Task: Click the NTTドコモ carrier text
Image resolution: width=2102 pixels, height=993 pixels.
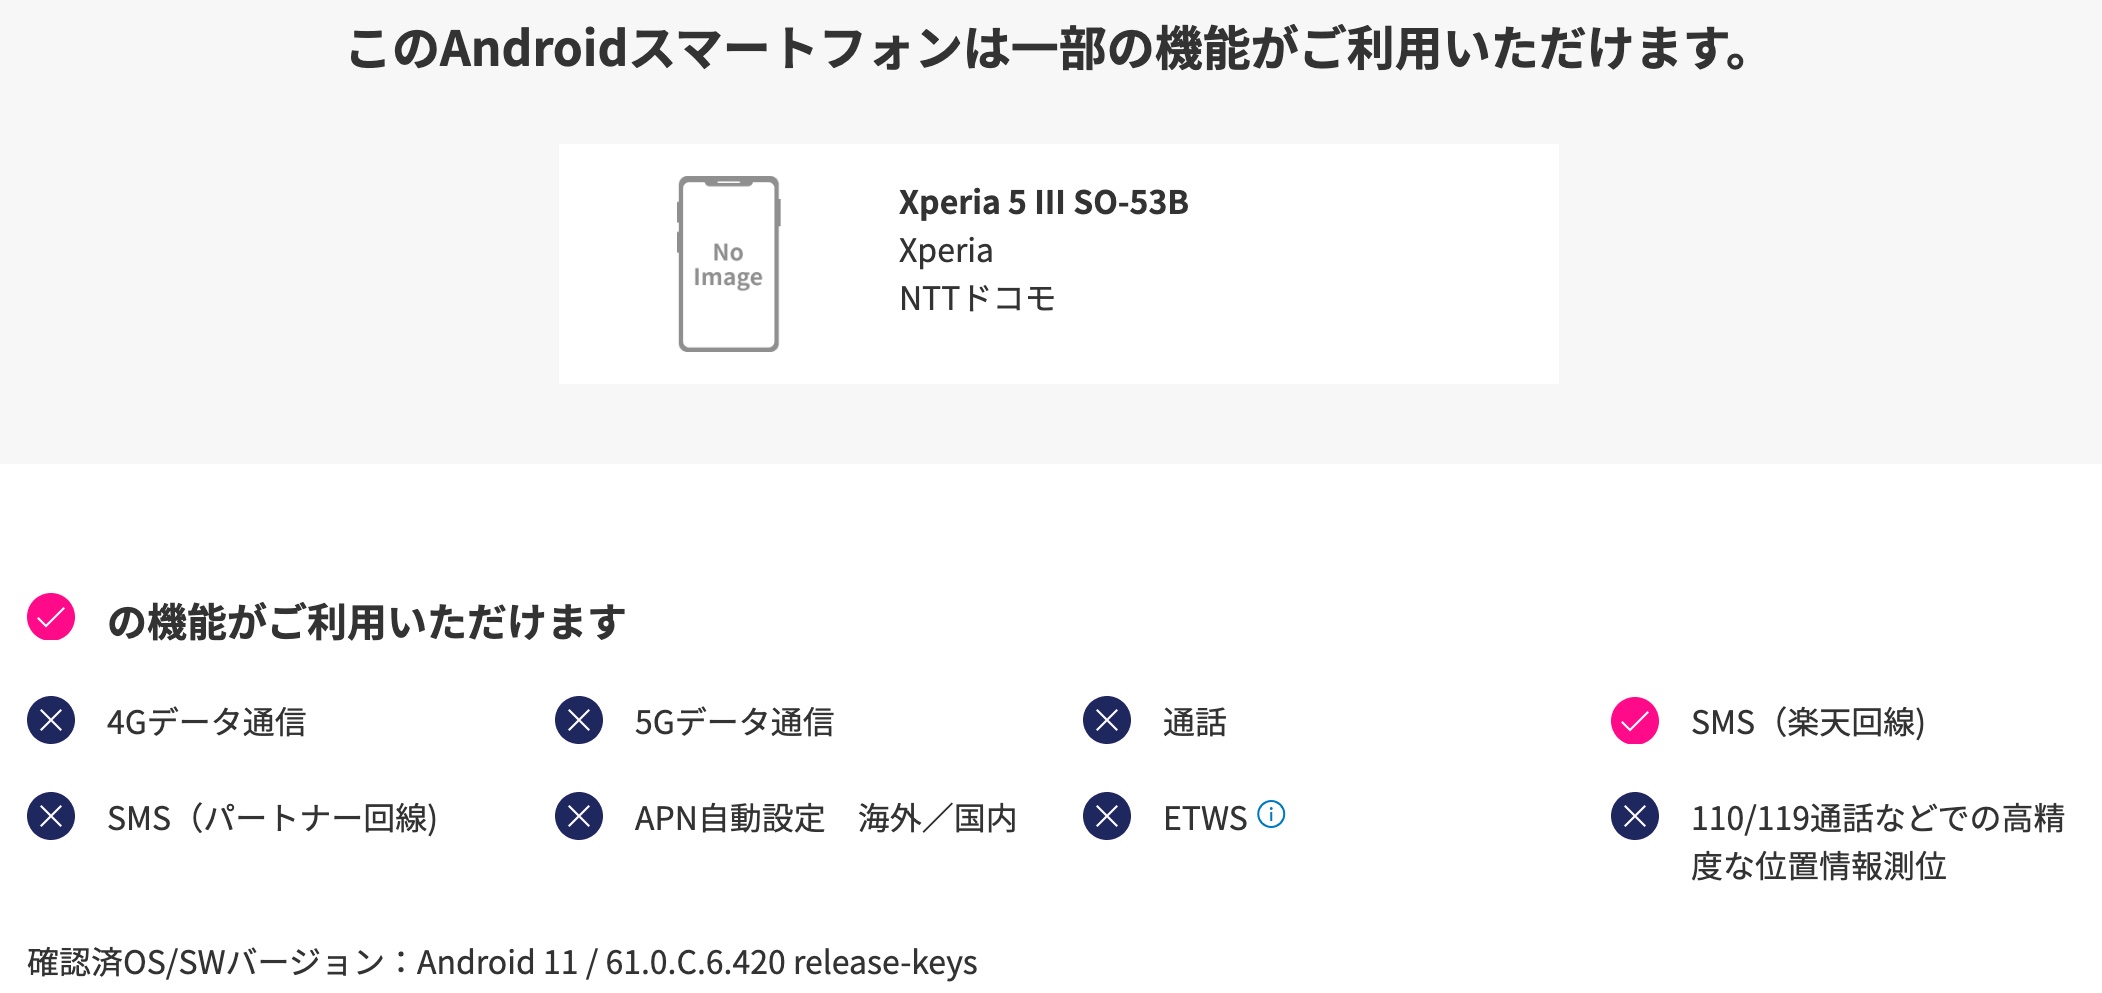Action: [x=977, y=298]
